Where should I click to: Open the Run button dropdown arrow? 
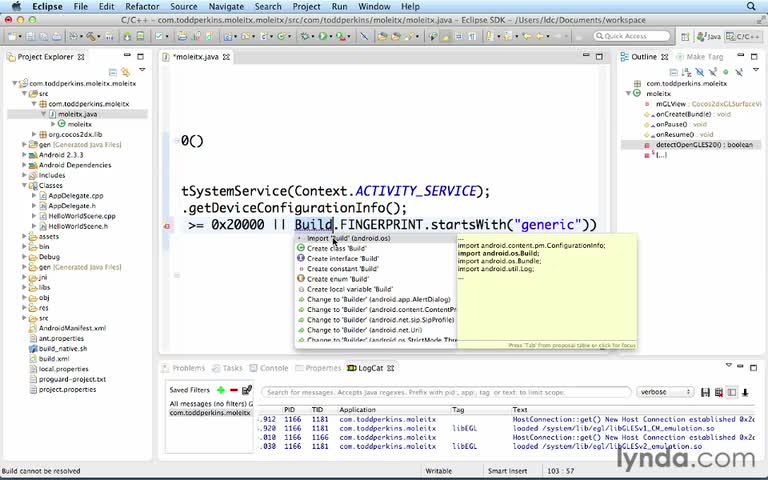click(331, 37)
